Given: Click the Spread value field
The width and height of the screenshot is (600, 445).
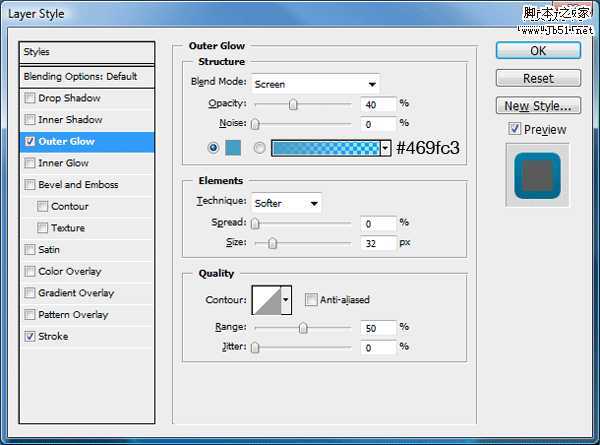Looking at the screenshot, I should [378, 223].
